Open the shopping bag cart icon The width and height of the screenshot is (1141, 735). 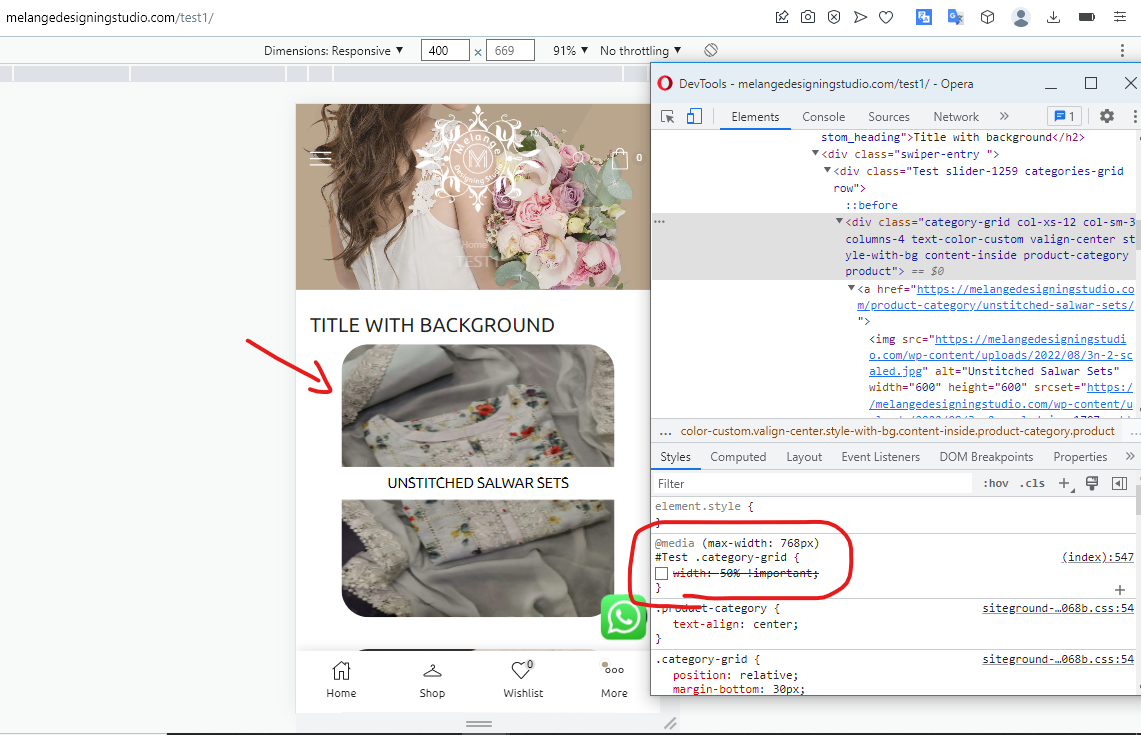[620, 159]
